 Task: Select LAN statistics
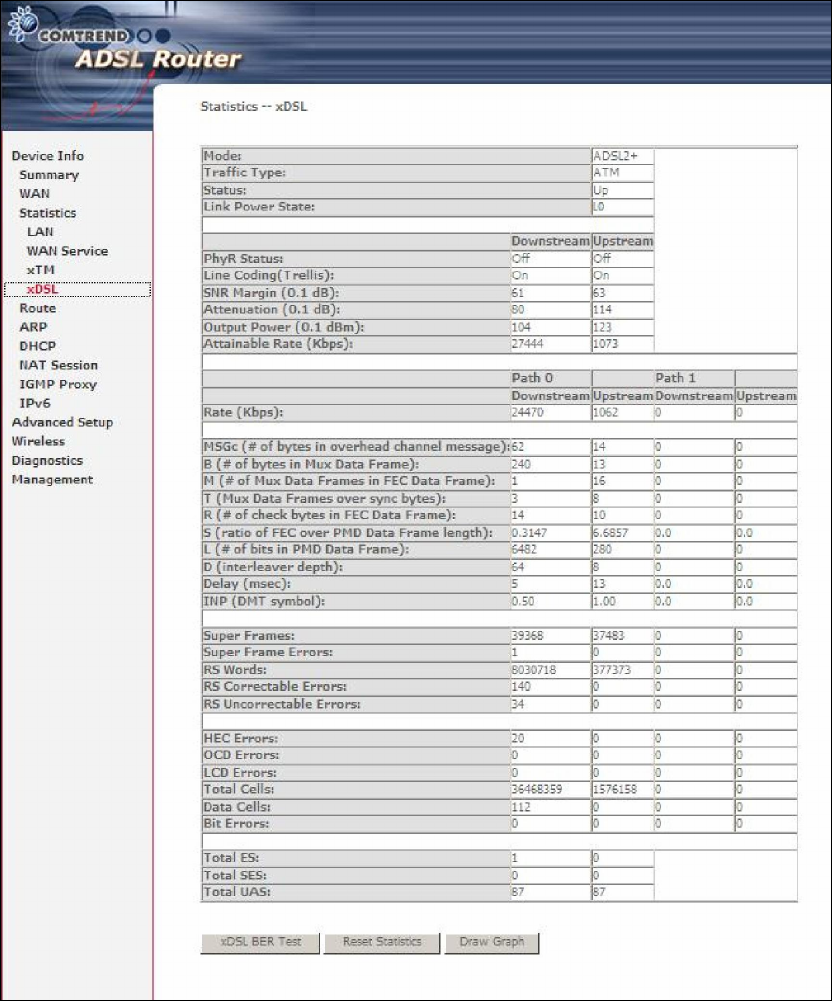40,232
